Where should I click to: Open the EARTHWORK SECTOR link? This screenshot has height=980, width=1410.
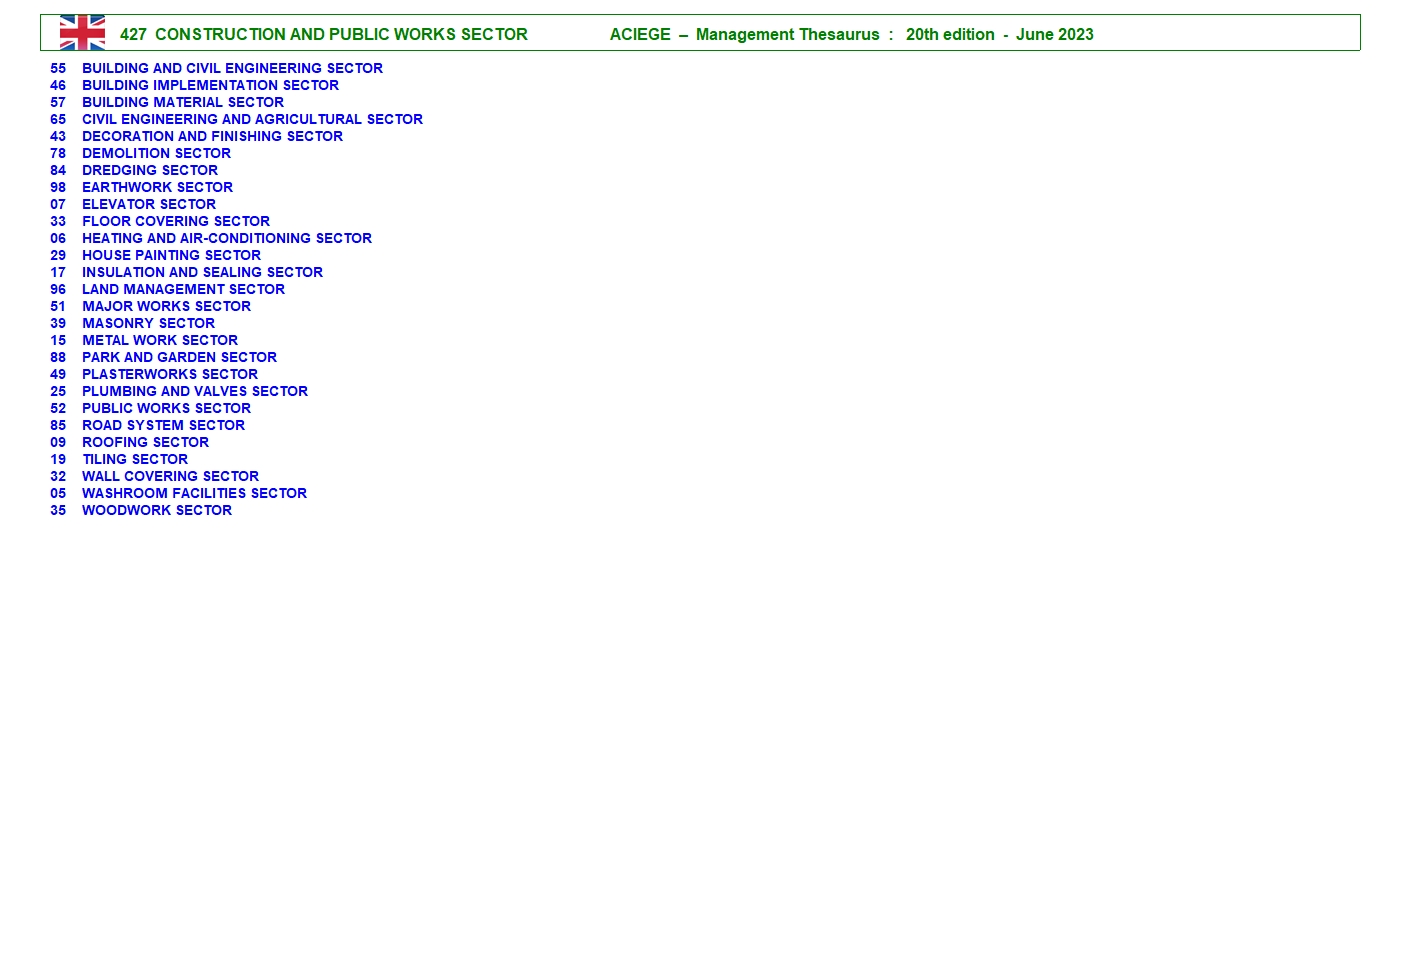click(157, 187)
